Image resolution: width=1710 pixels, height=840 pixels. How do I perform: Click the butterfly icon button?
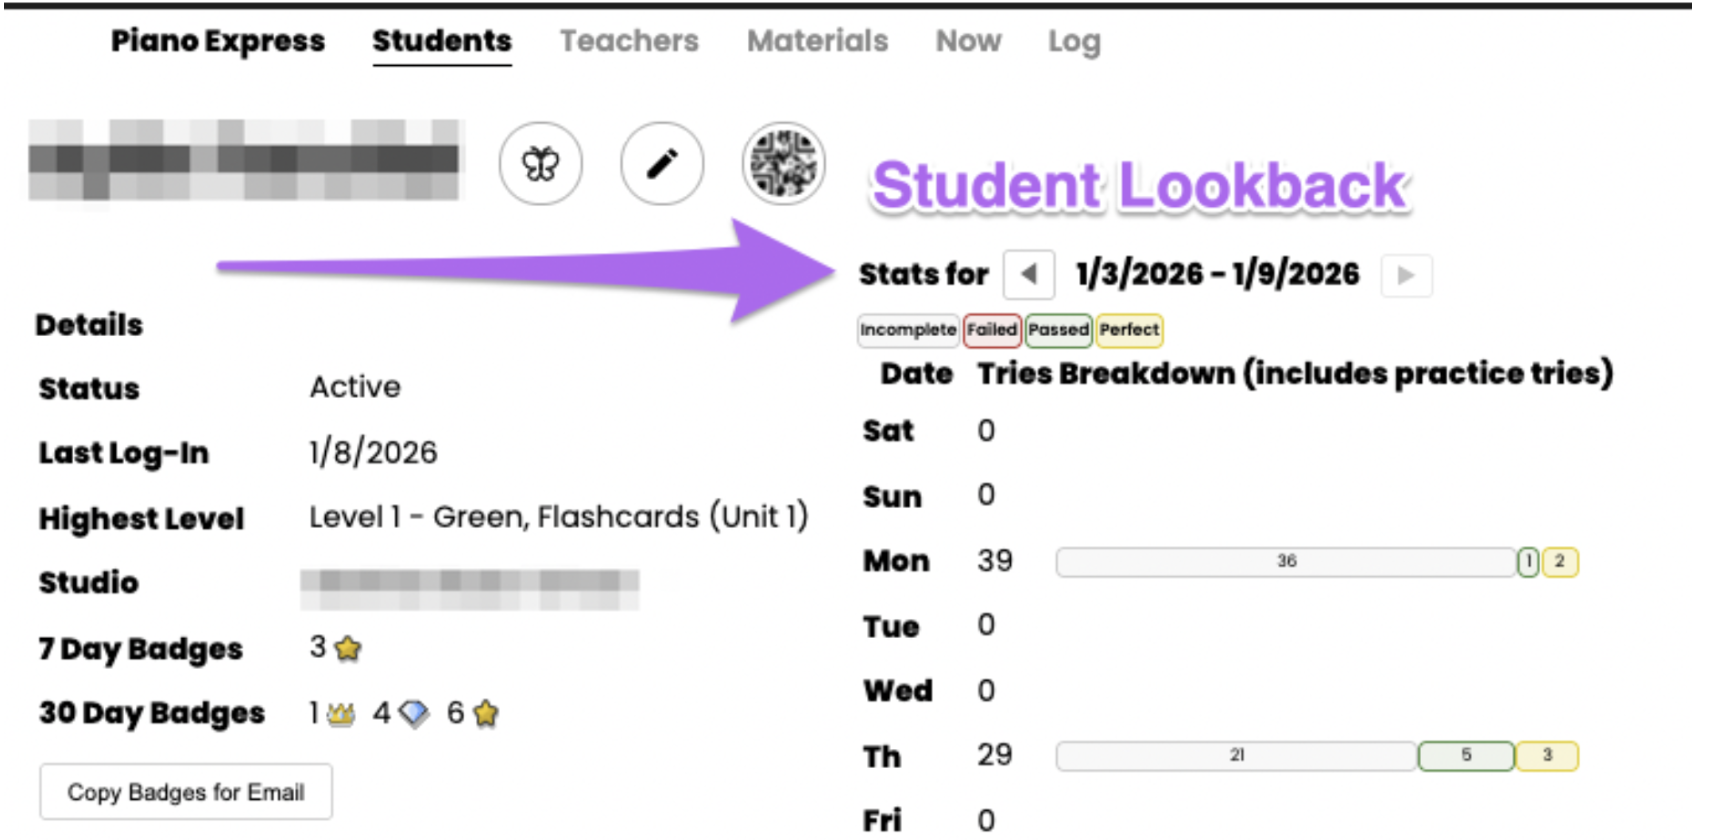(540, 164)
